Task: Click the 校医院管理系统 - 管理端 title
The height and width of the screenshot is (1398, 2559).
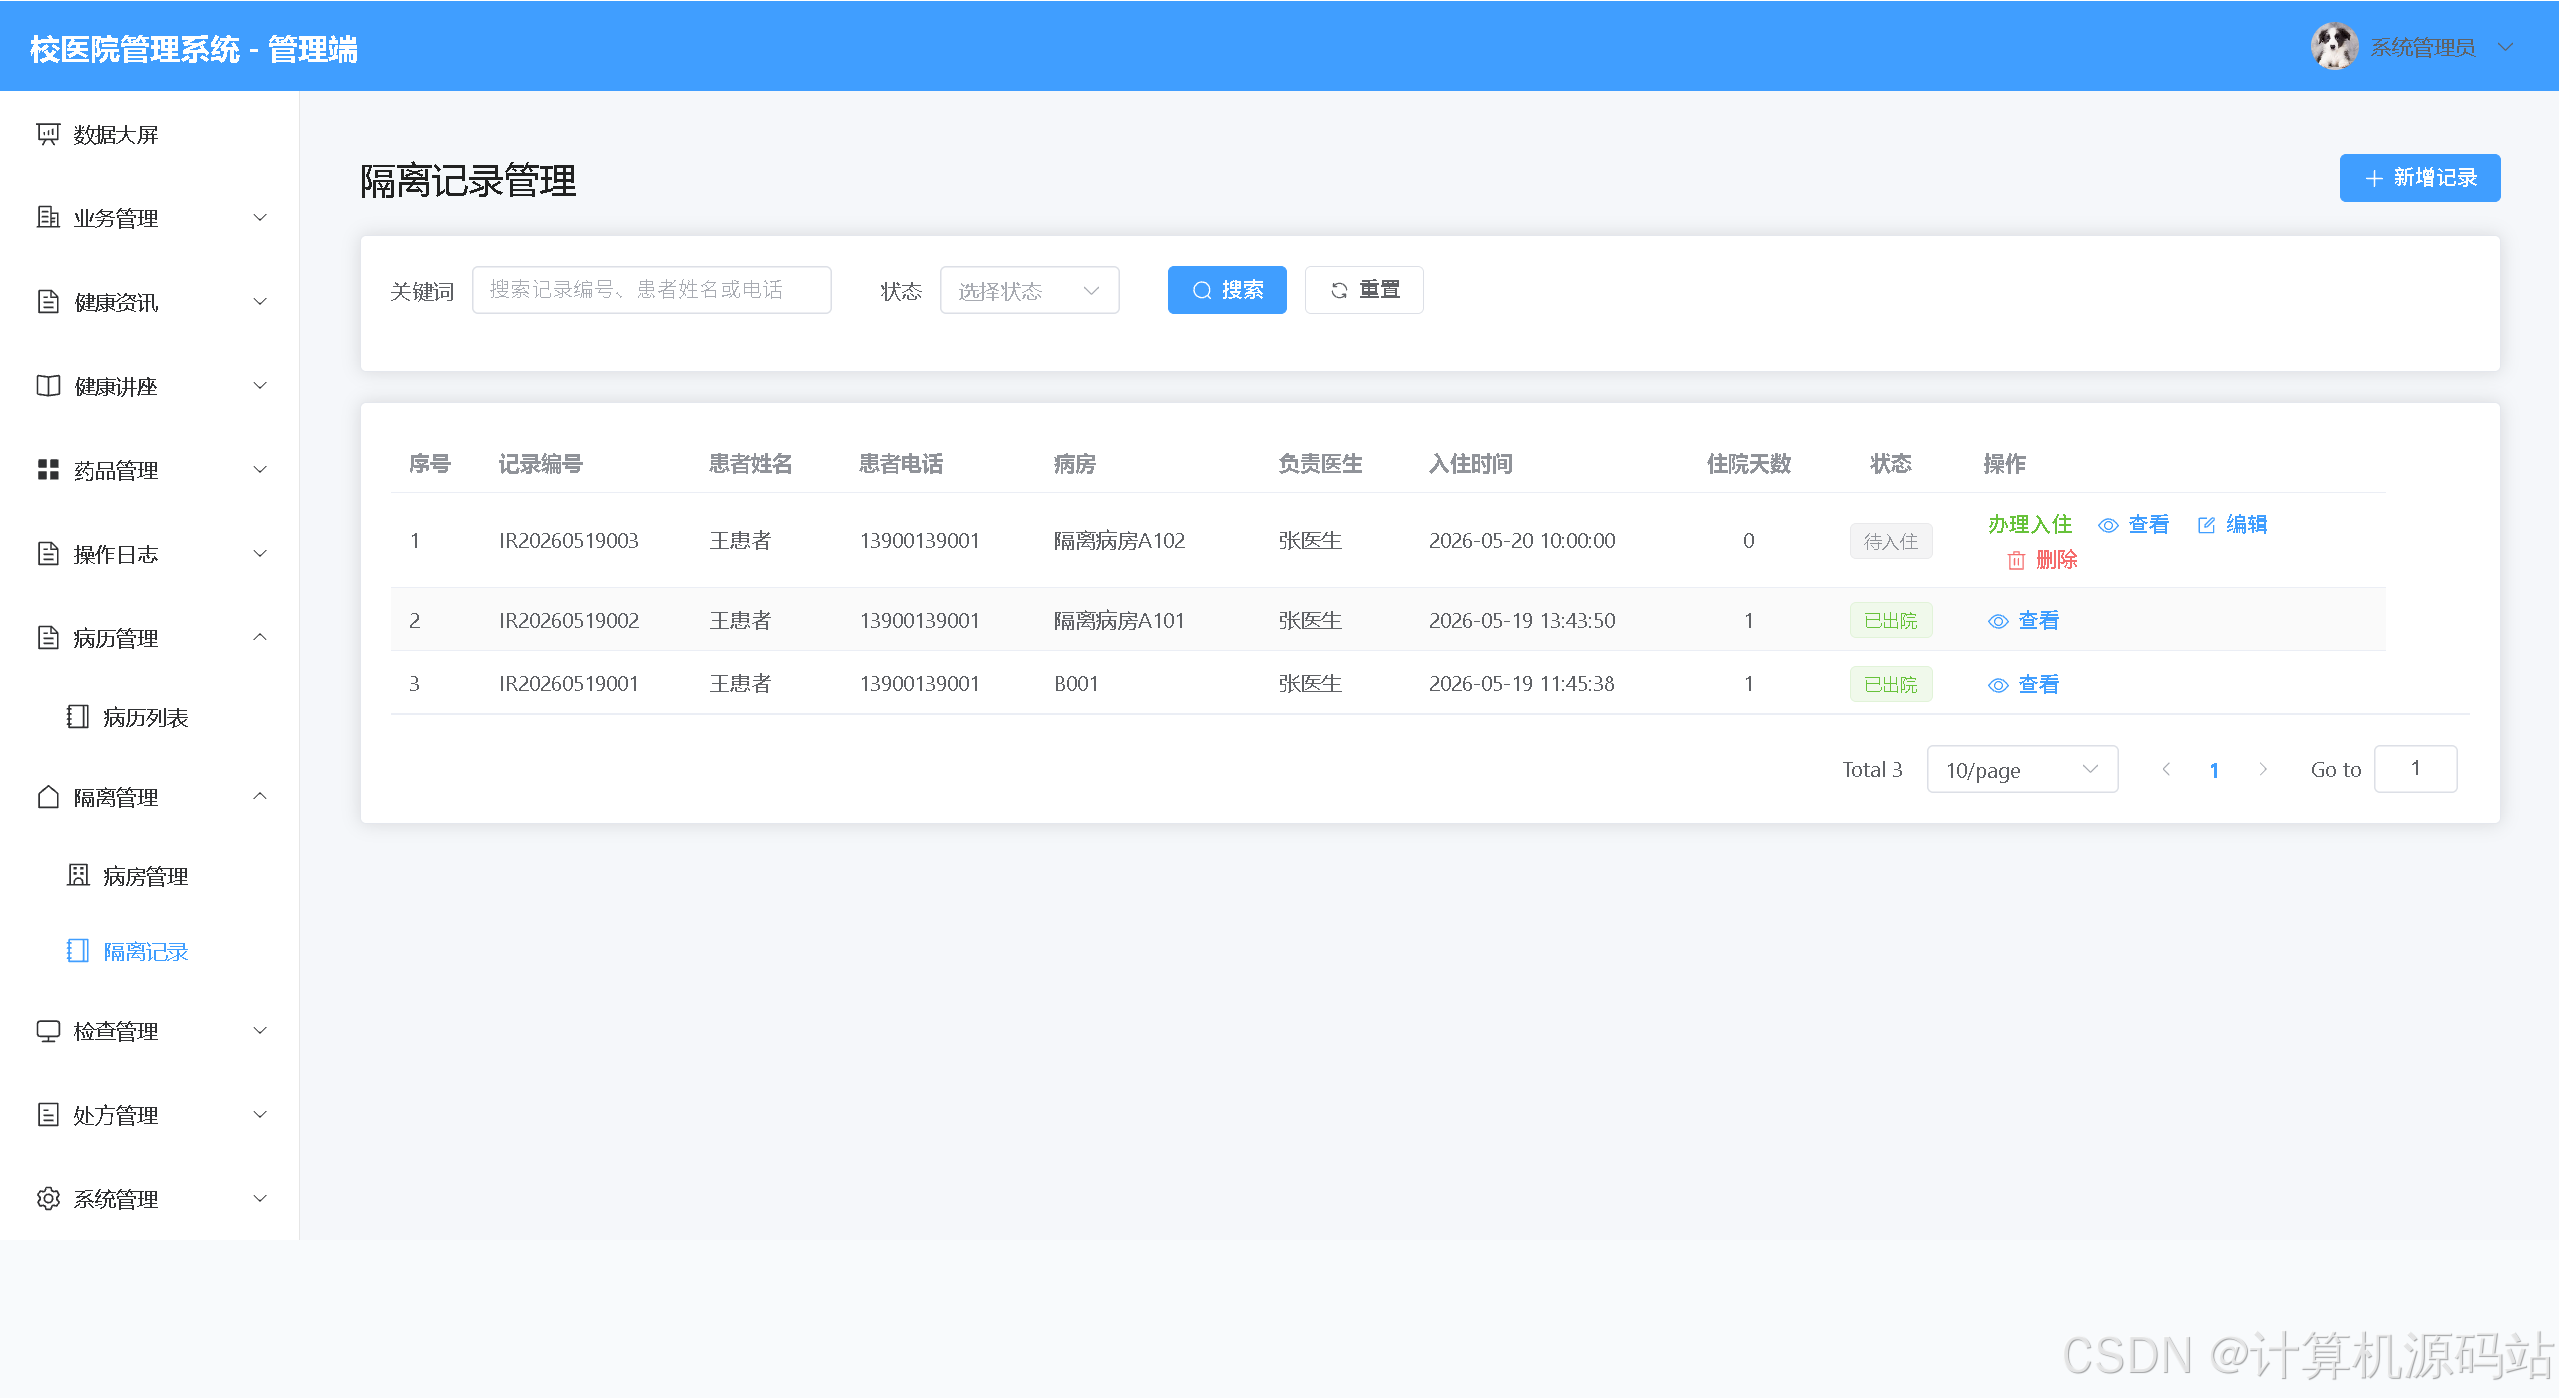Action: click(x=194, y=49)
